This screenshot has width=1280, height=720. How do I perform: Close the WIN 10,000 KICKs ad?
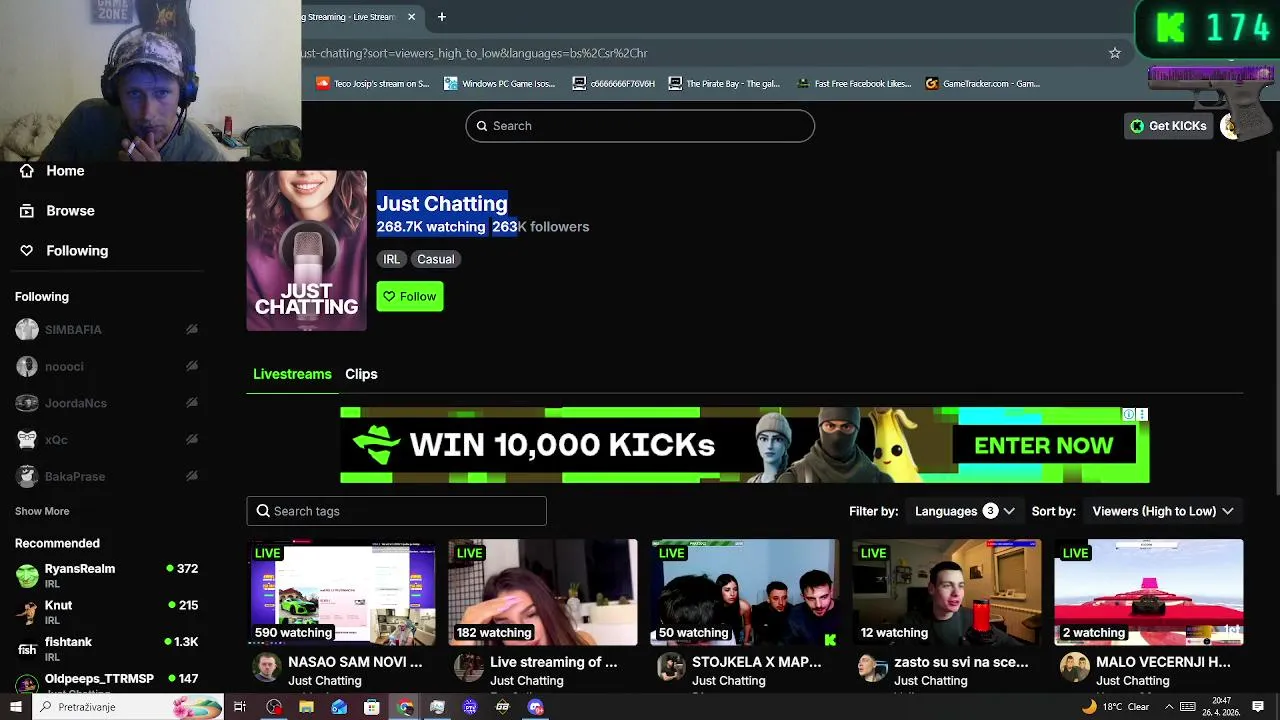click(1142, 414)
